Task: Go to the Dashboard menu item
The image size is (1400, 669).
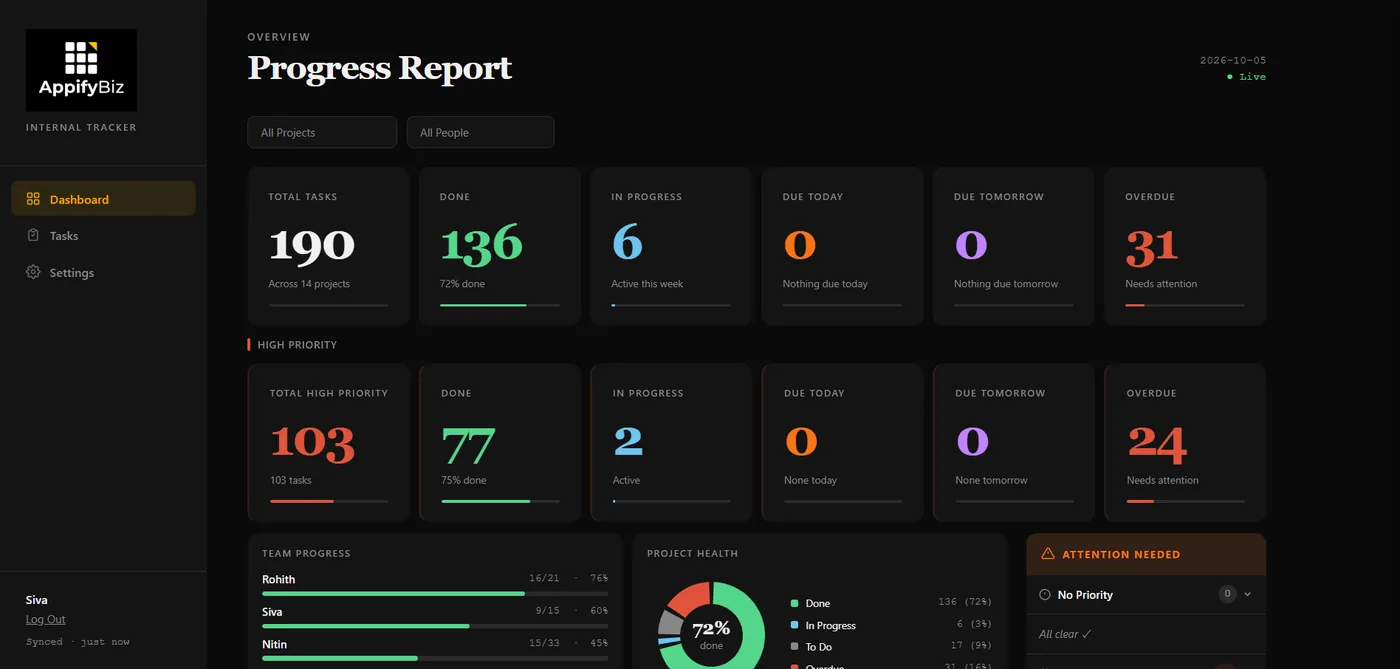Action: 103,199
